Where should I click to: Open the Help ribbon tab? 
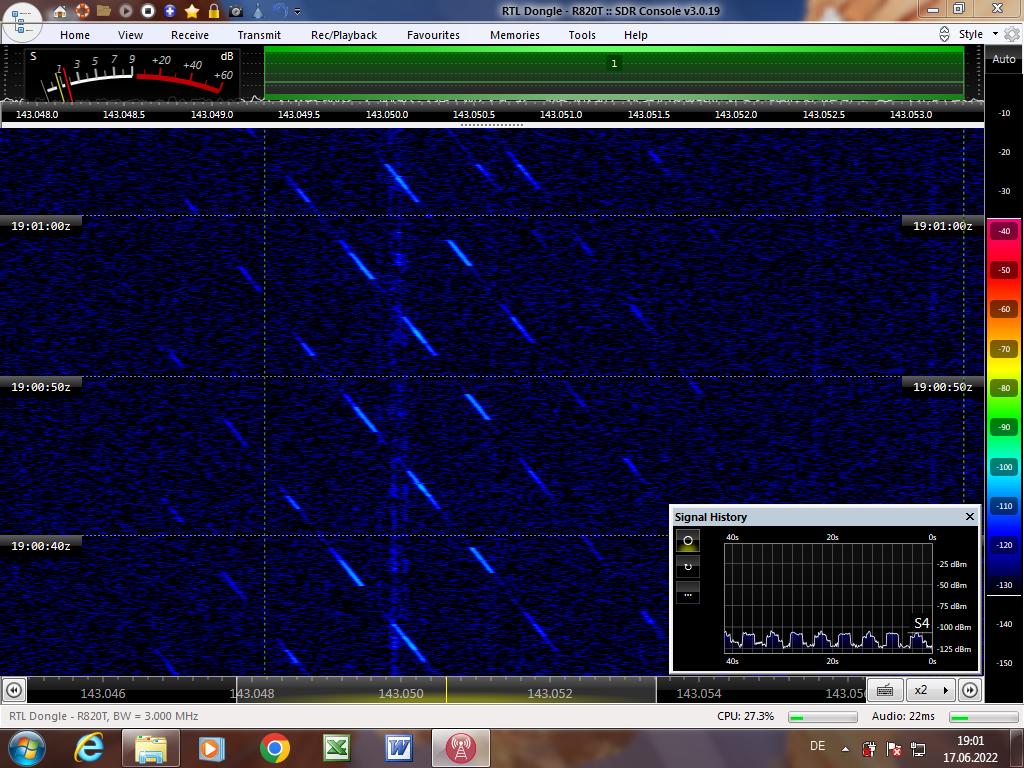[x=635, y=35]
